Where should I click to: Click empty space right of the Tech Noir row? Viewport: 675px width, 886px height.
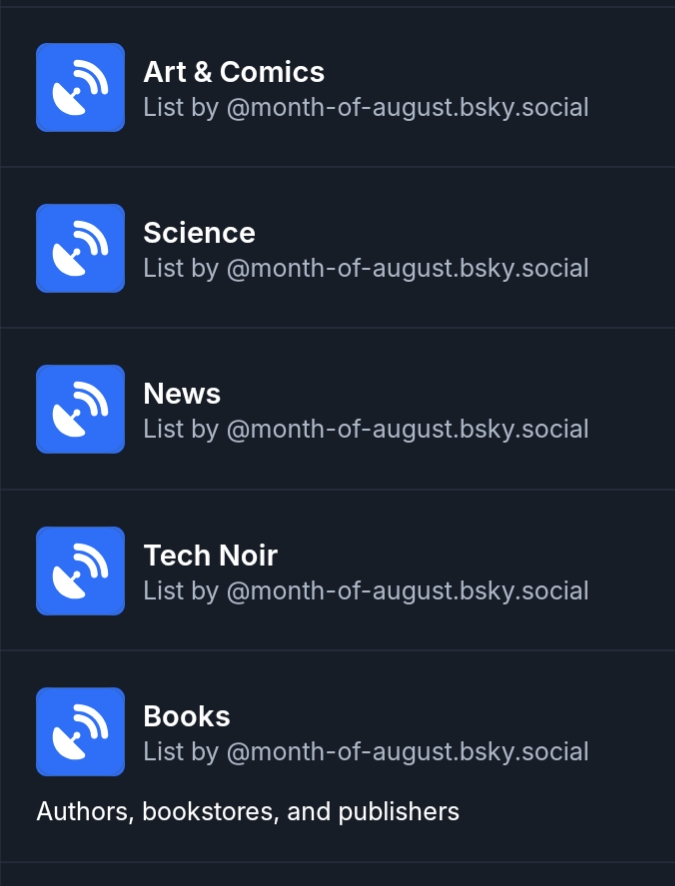pos(635,570)
